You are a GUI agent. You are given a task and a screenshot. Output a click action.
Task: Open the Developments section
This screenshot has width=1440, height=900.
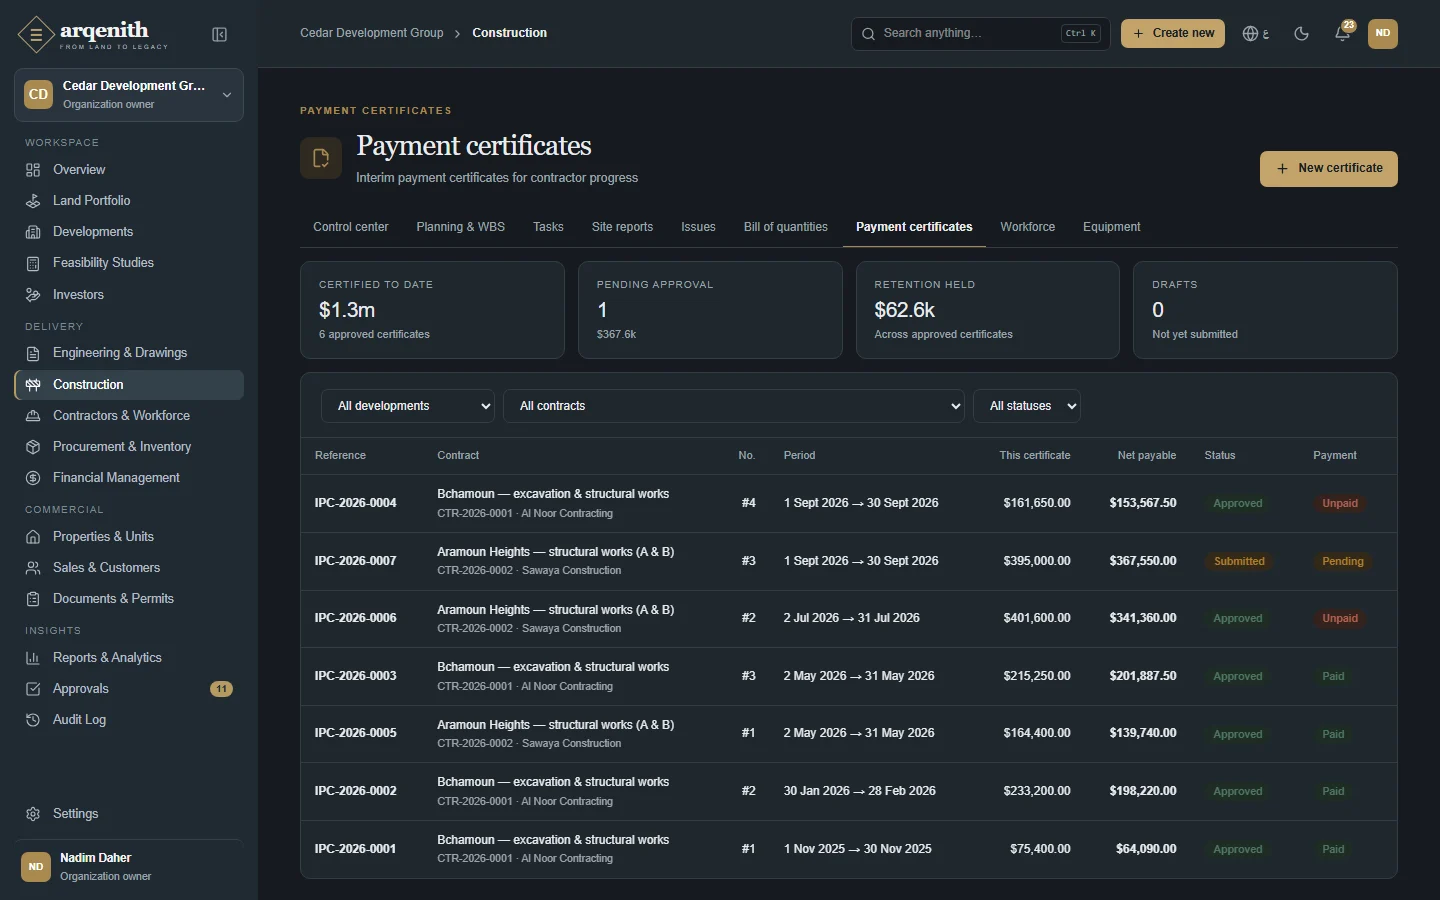point(129,232)
